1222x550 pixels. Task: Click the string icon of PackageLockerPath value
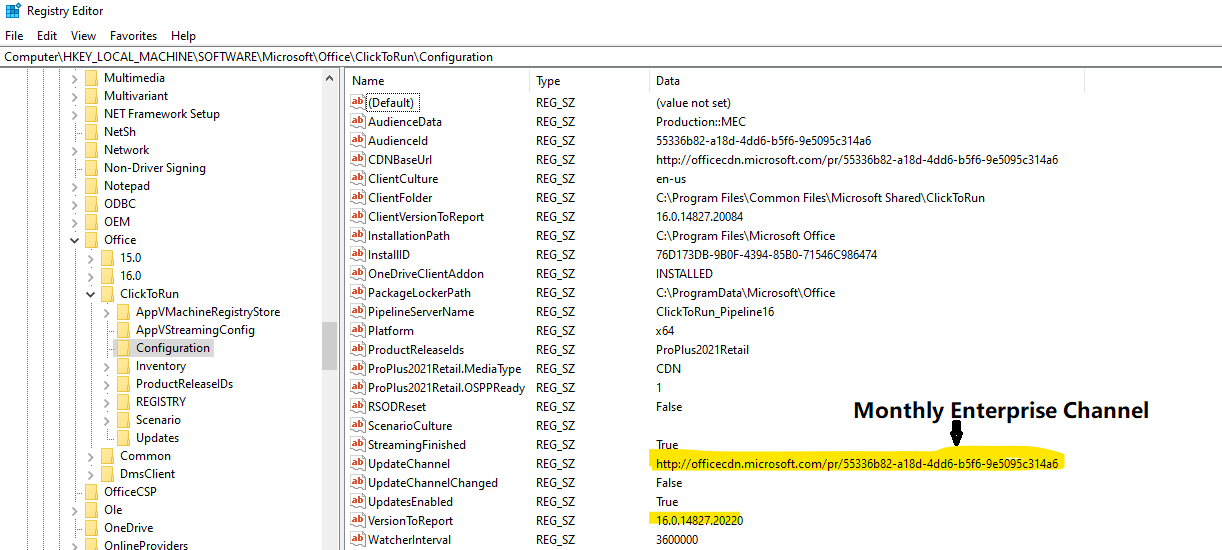click(358, 292)
